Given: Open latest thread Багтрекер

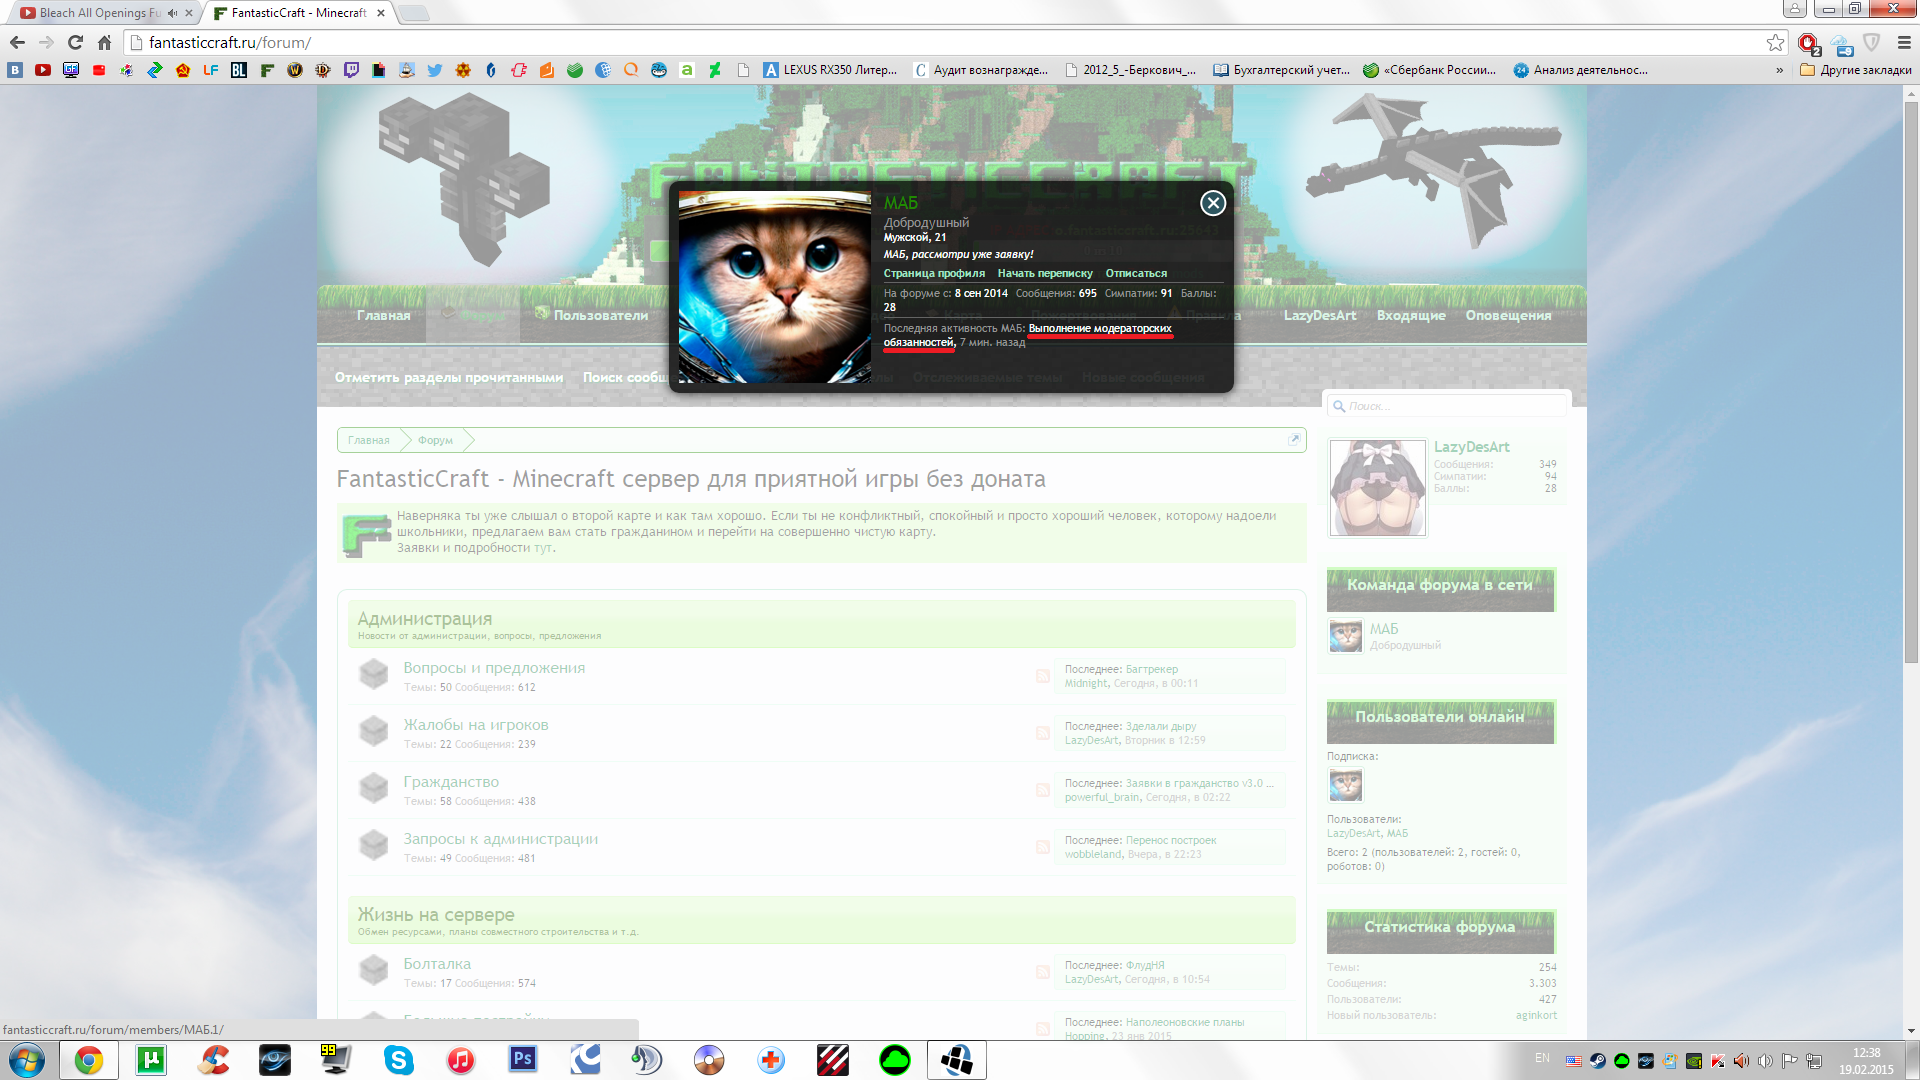Looking at the screenshot, I should (1152, 669).
